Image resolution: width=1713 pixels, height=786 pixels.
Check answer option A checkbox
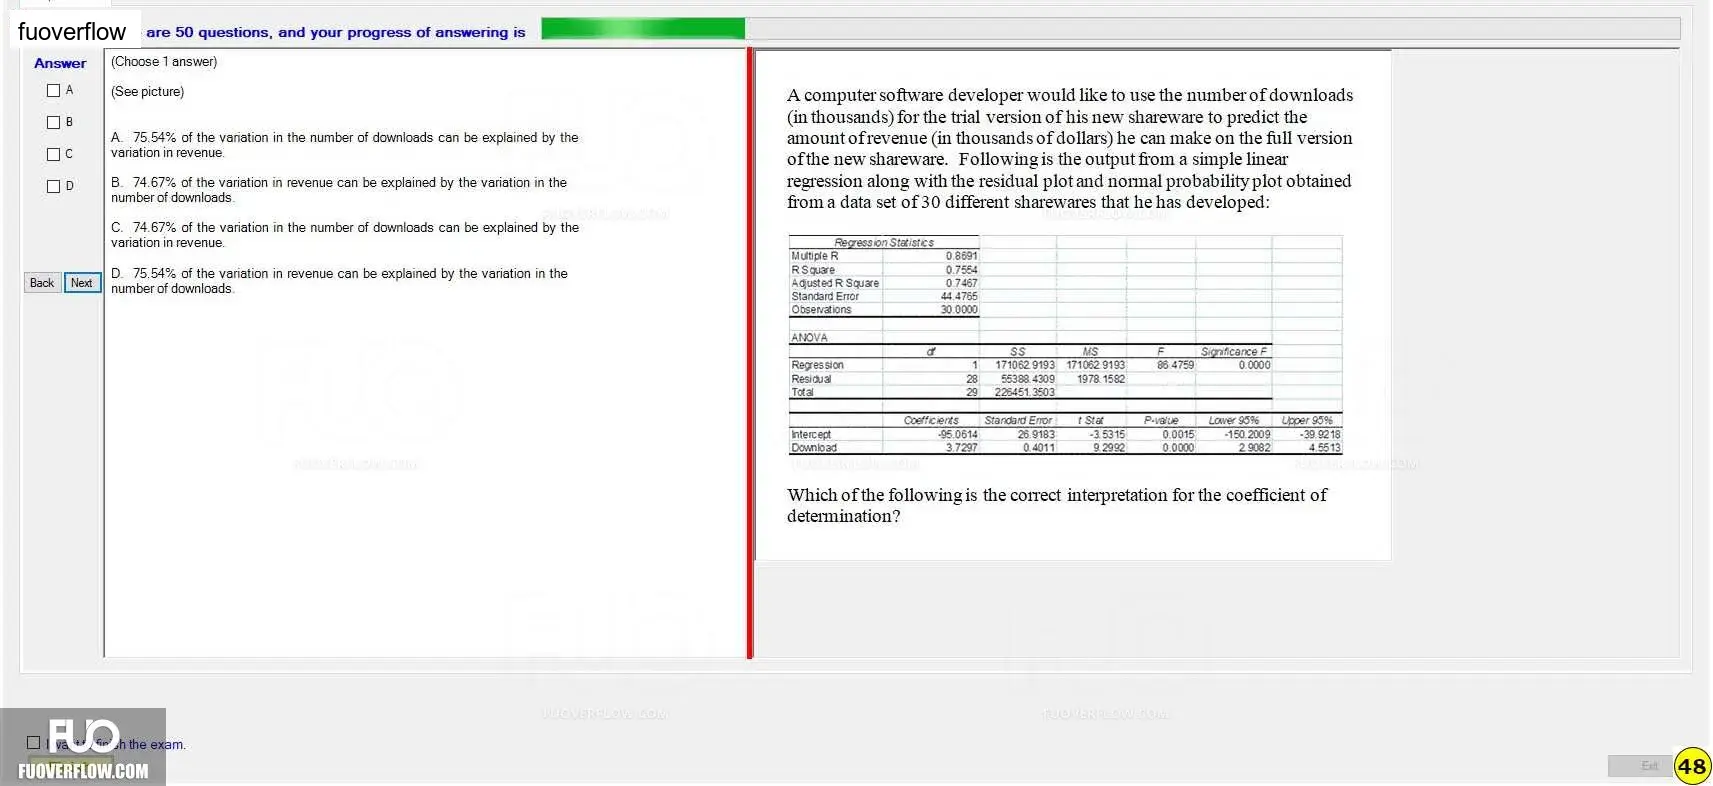point(54,91)
